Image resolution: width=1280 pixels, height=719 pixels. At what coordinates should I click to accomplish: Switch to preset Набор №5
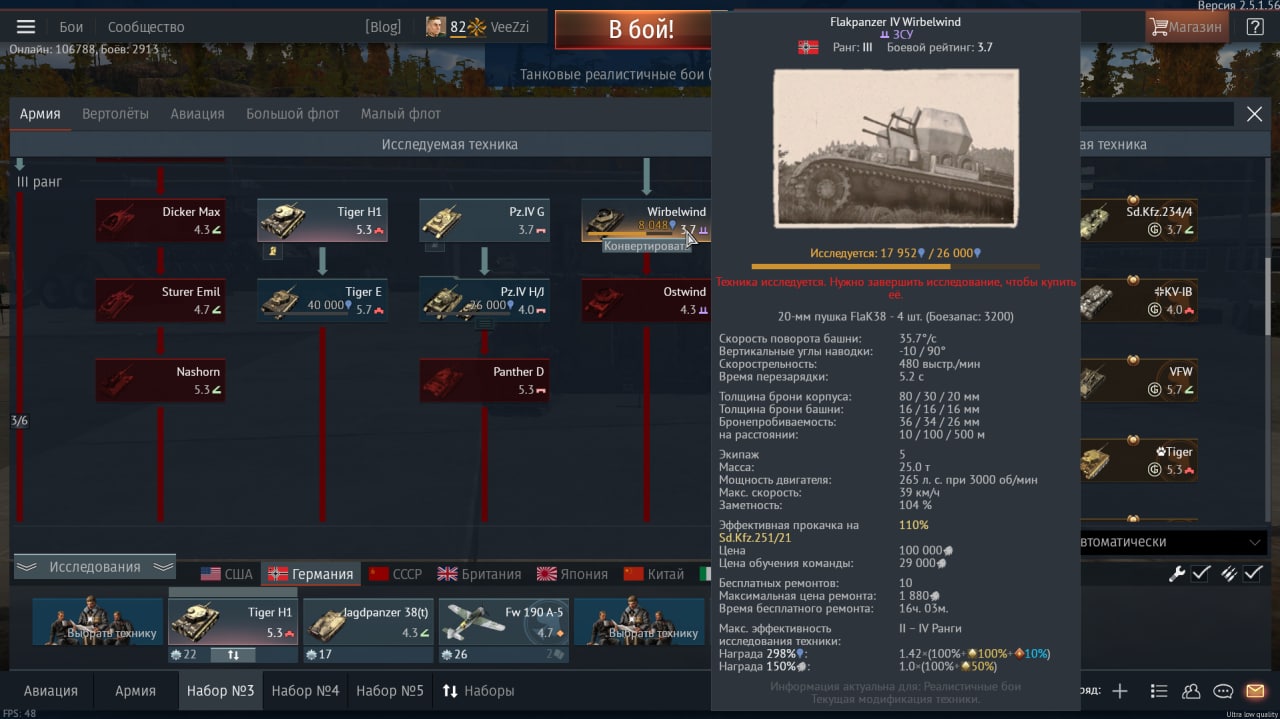pyautogui.click(x=390, y=691)
